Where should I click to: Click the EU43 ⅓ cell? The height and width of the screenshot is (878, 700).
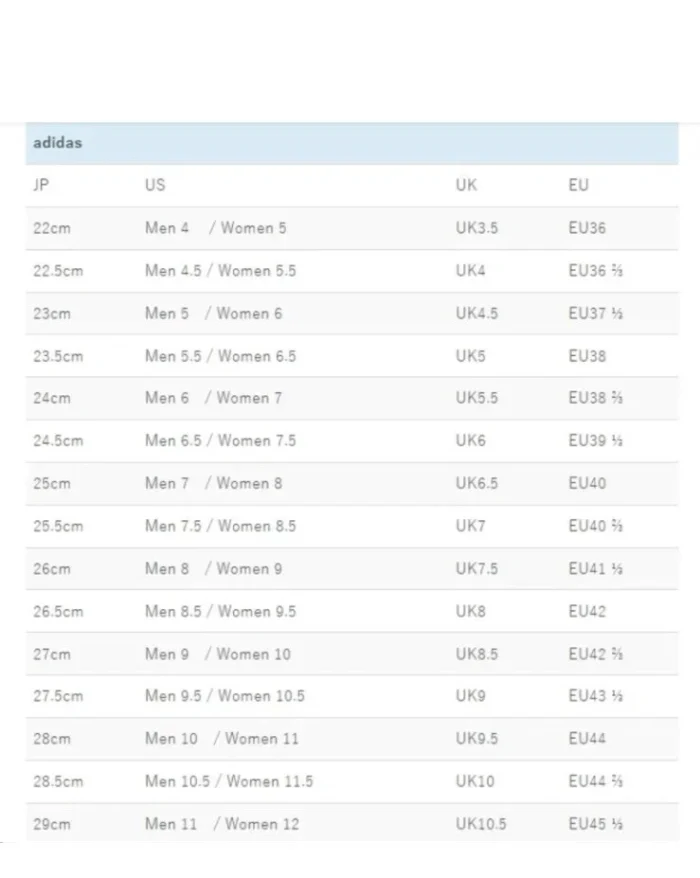pos(595,696)
